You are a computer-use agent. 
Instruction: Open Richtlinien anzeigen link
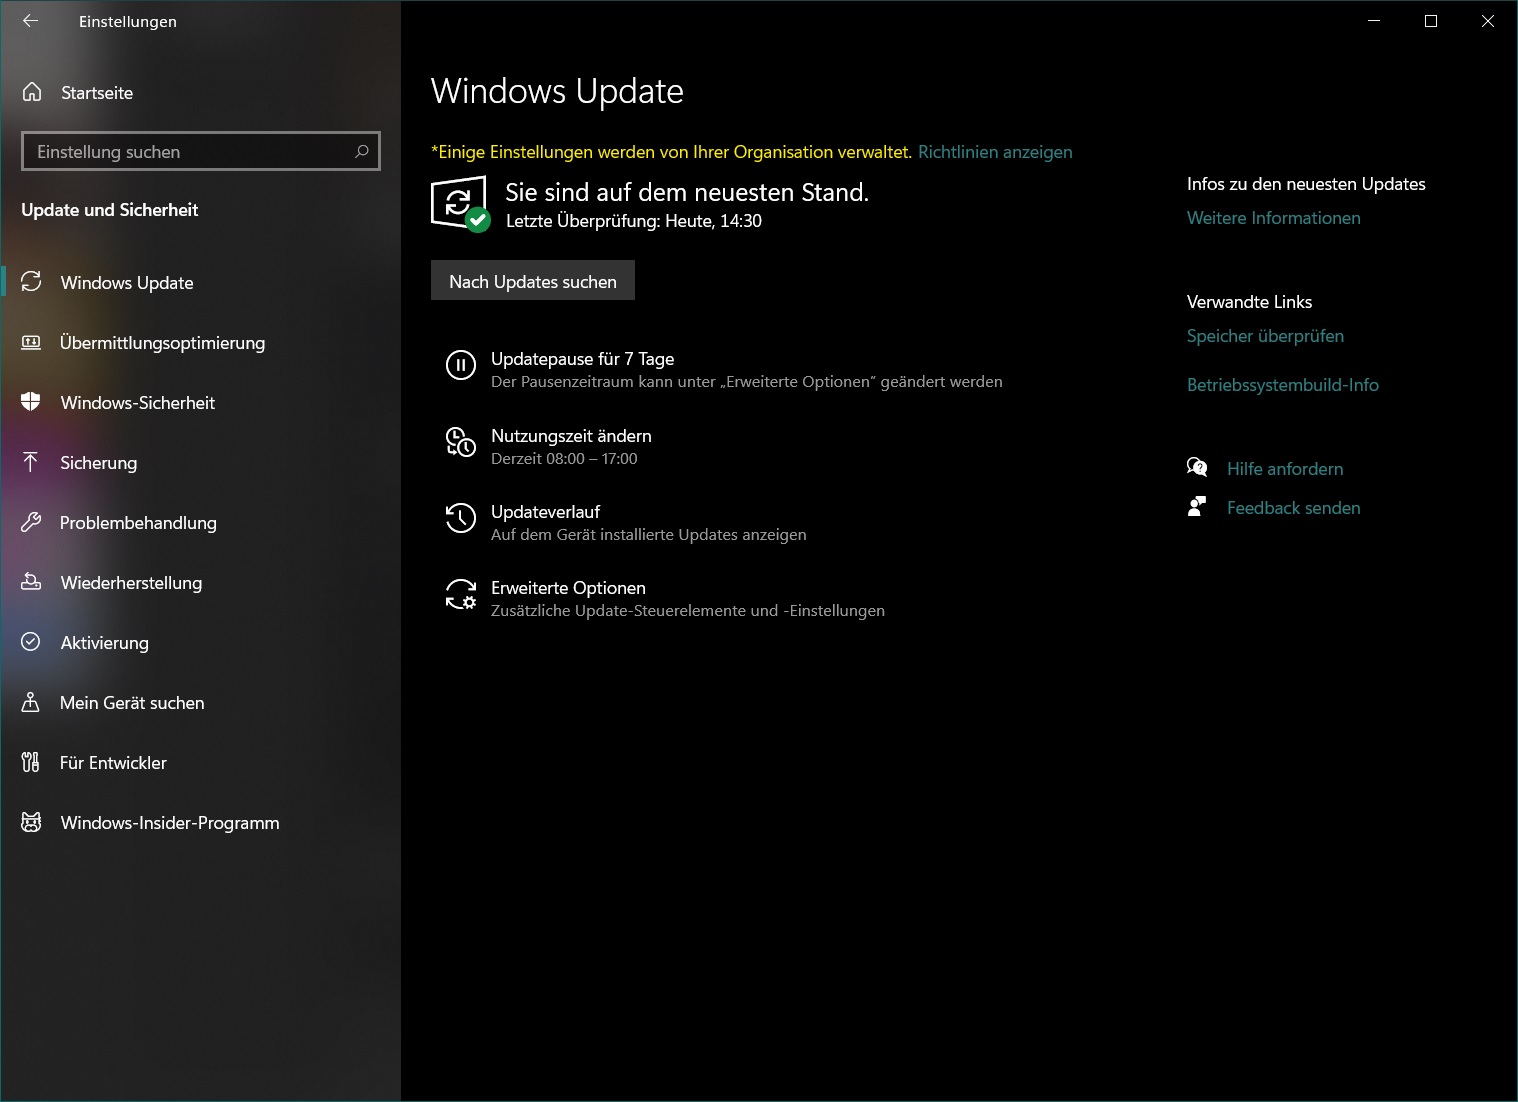coord(995,152)
